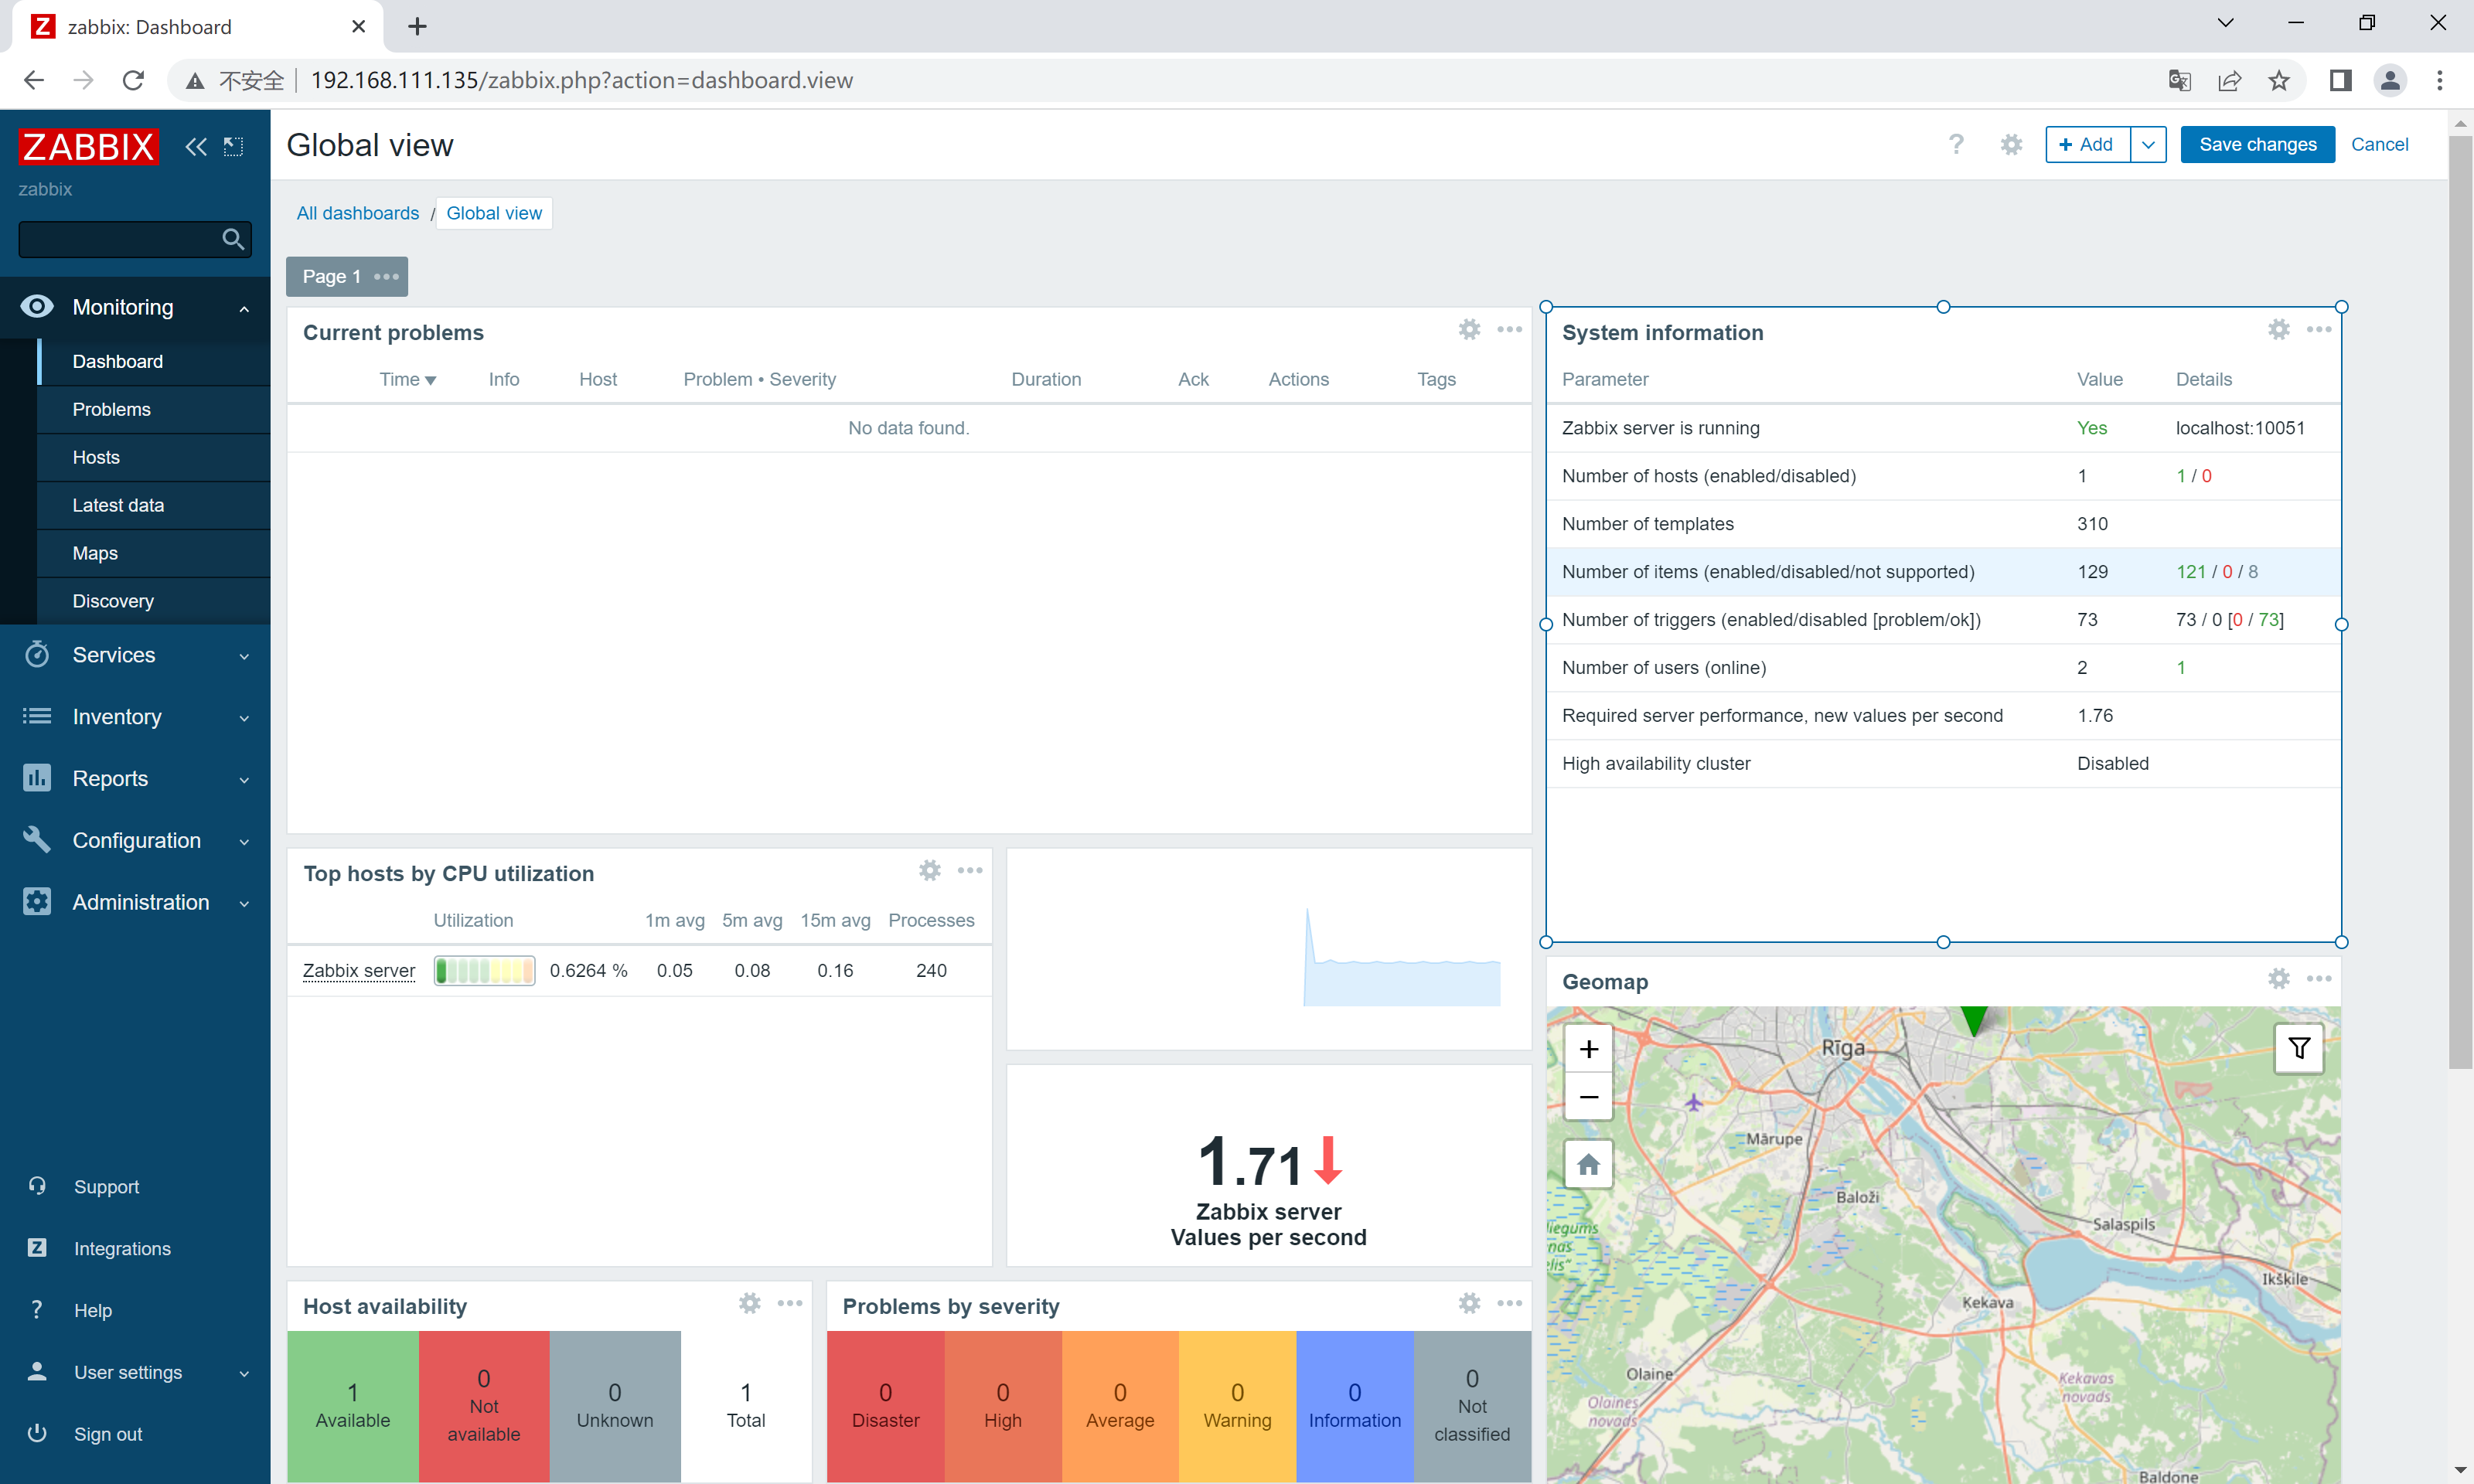Open Zabbix server host link
Viewport: 2474px width, 1484px height.
(359, 970)
